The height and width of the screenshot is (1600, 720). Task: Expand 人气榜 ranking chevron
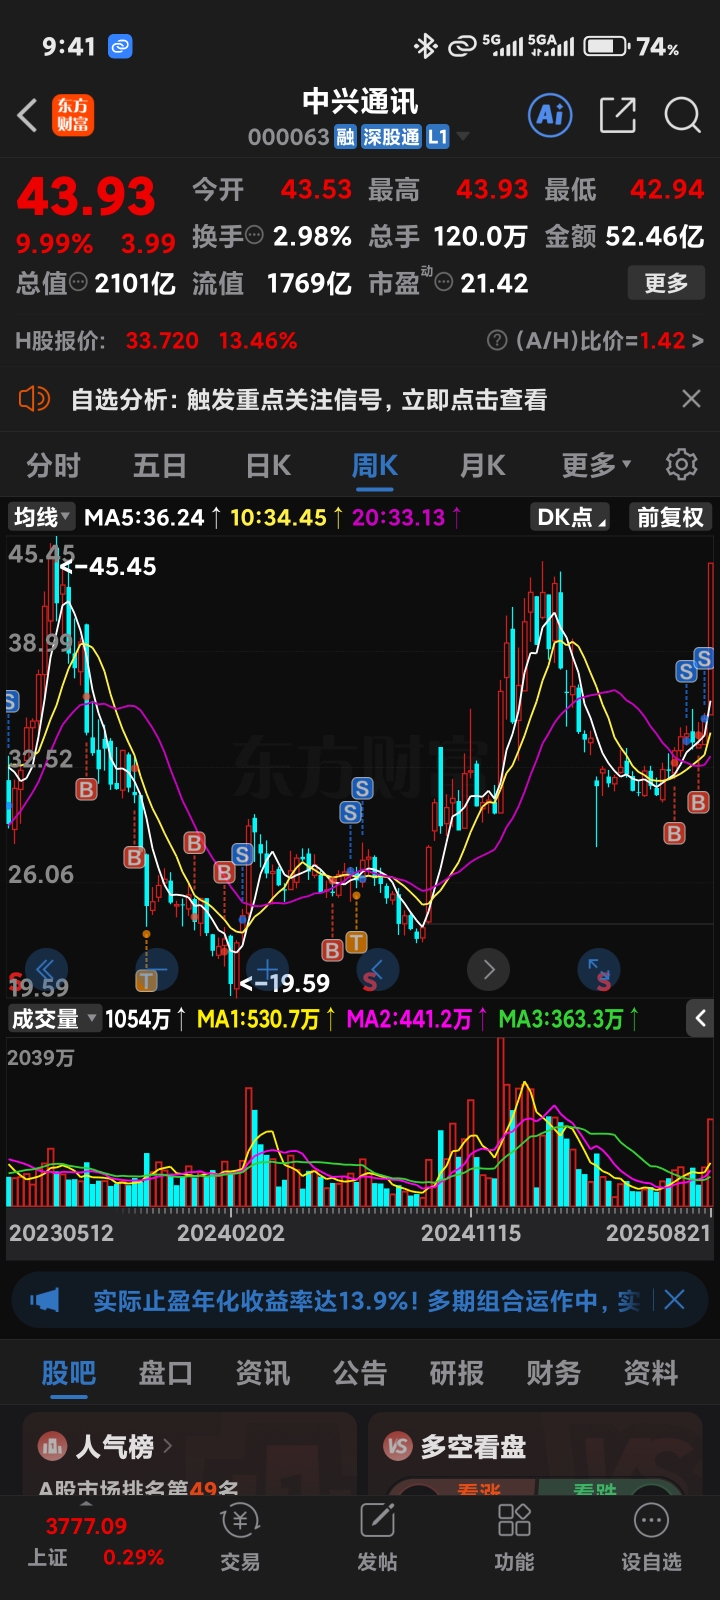(x=167, y=1446)
